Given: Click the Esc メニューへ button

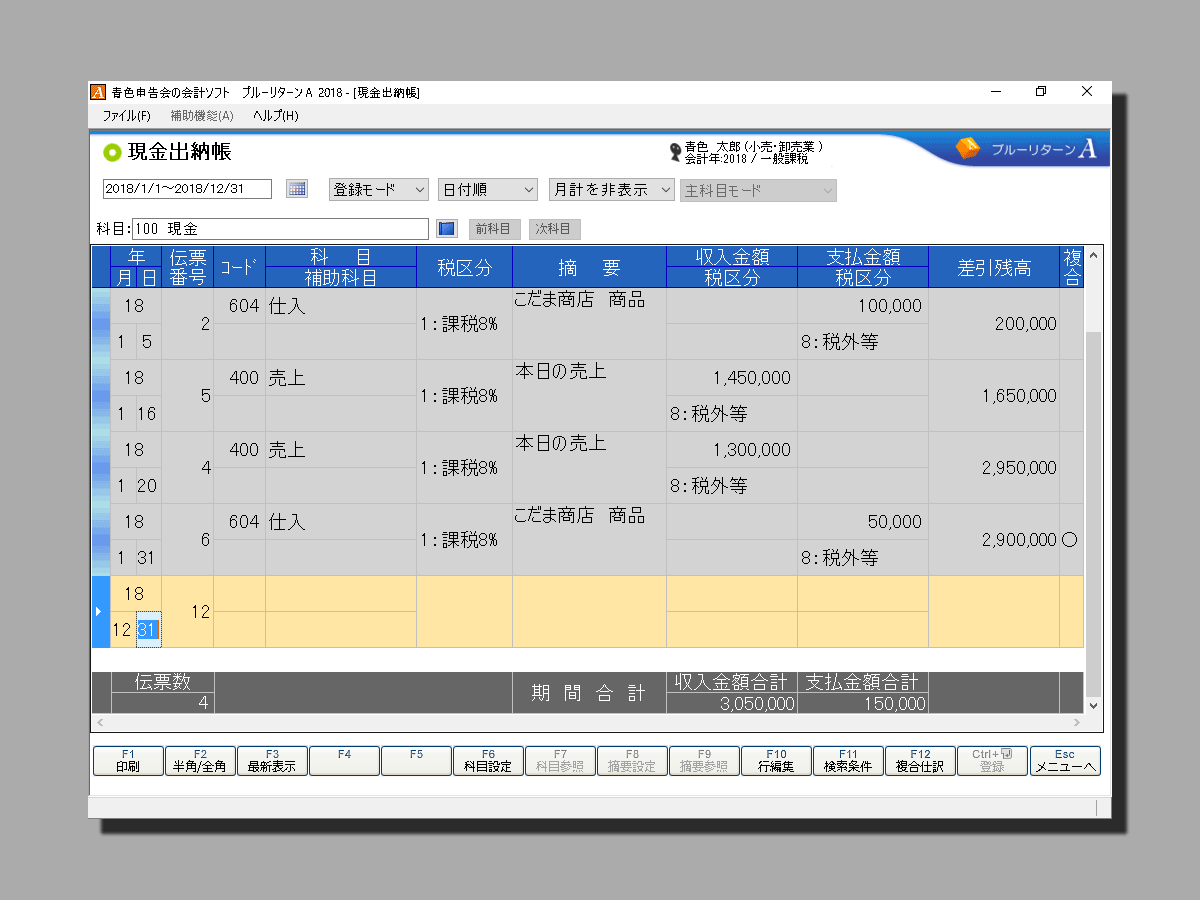Looking at the screenshot, I should [1065, 761].
